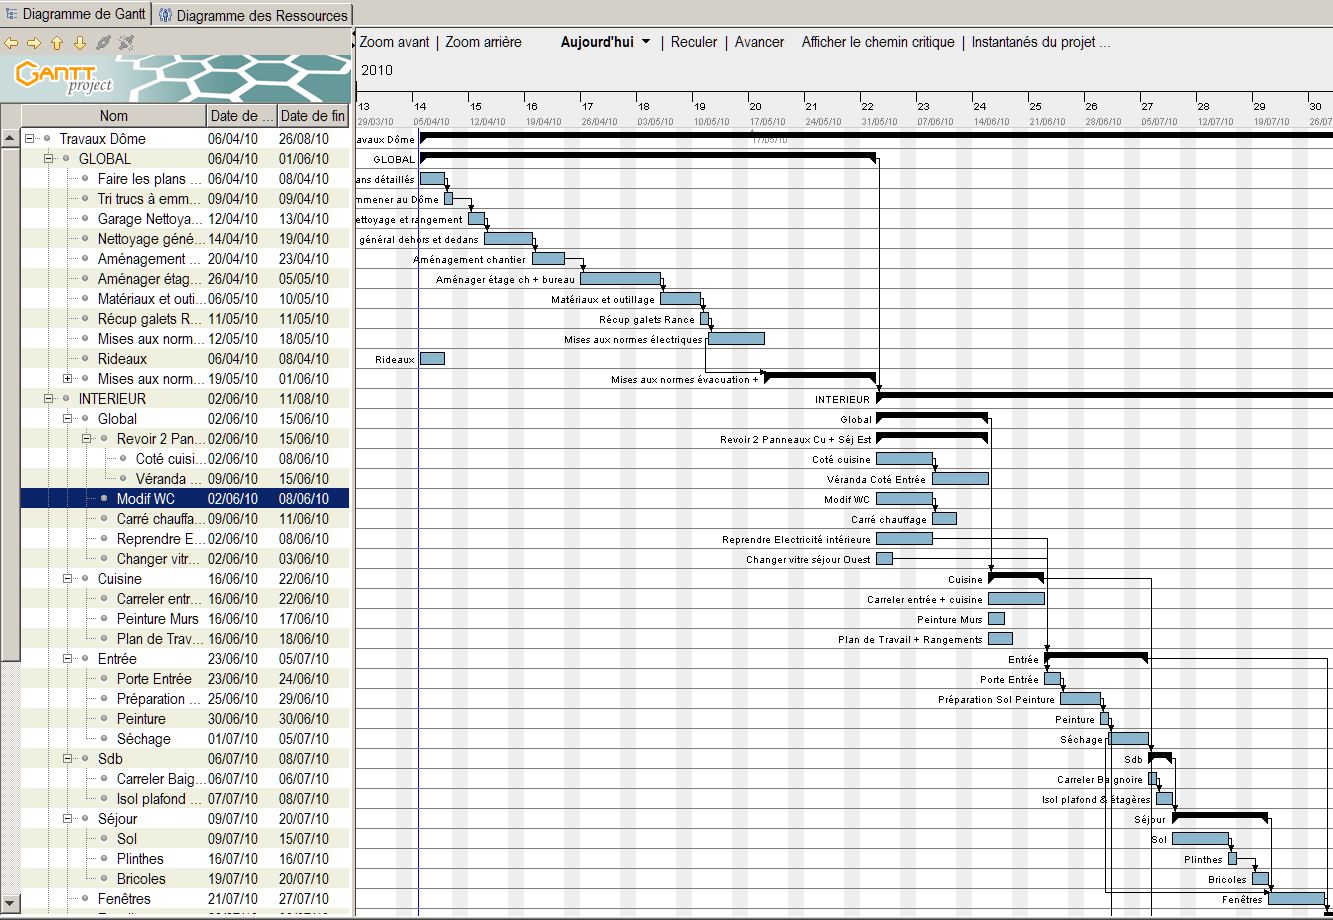
Task: Click Afficher le chemin critique
Action: tap(877, 42)
